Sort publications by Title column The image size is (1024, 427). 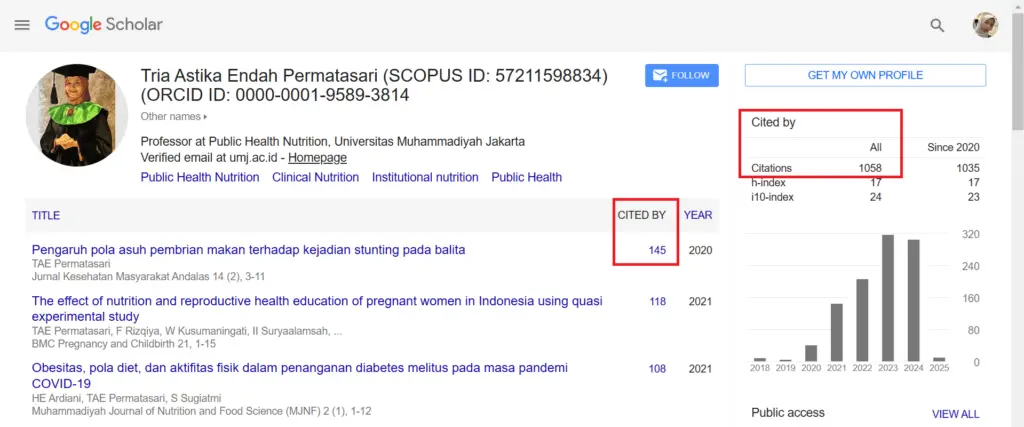[46, 215]
